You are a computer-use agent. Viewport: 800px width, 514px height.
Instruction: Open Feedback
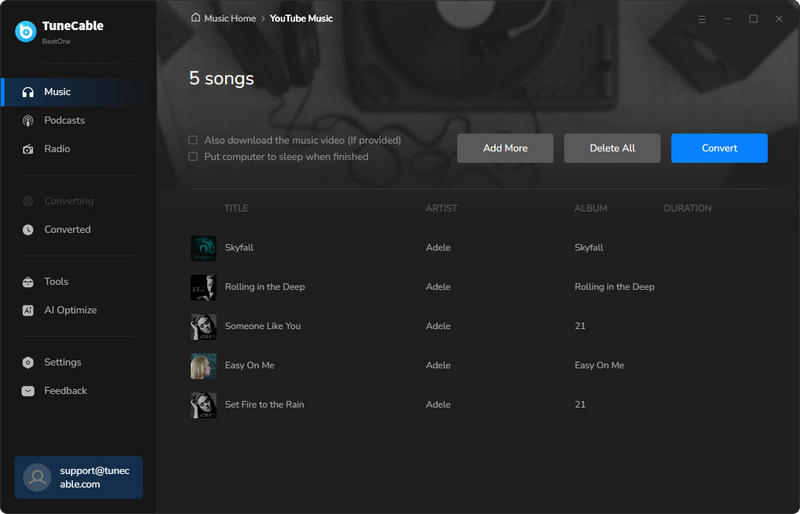coord(78,391)
